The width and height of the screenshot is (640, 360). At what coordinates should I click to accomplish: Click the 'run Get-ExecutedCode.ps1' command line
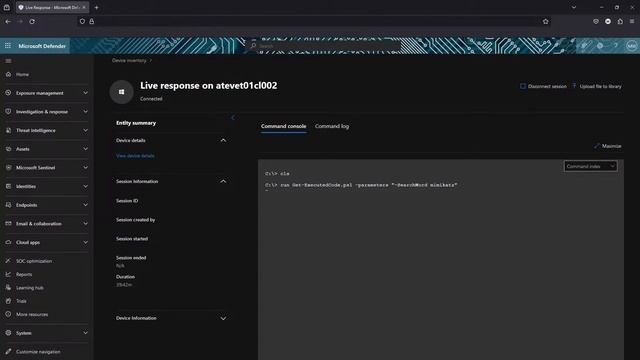click(361, 185)
